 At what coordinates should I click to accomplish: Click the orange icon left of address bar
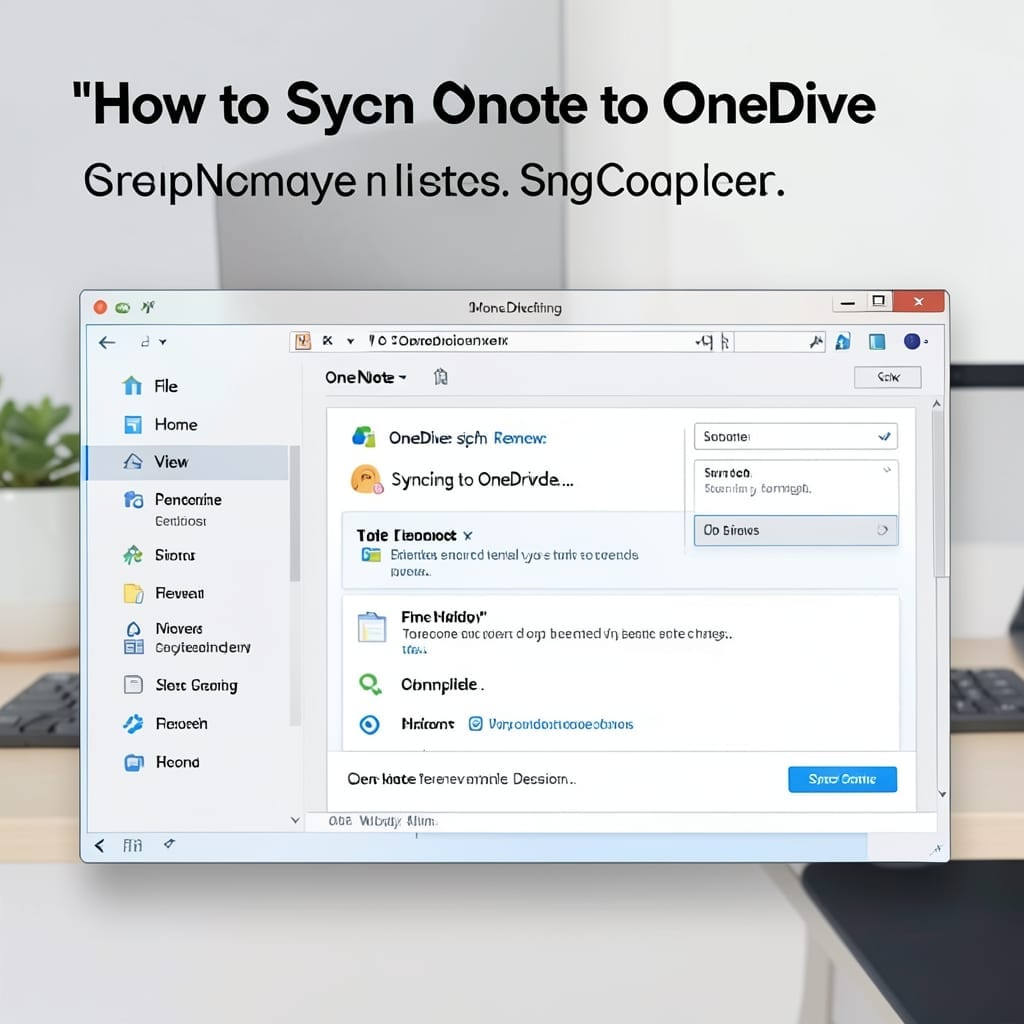(x=302, y=341)
